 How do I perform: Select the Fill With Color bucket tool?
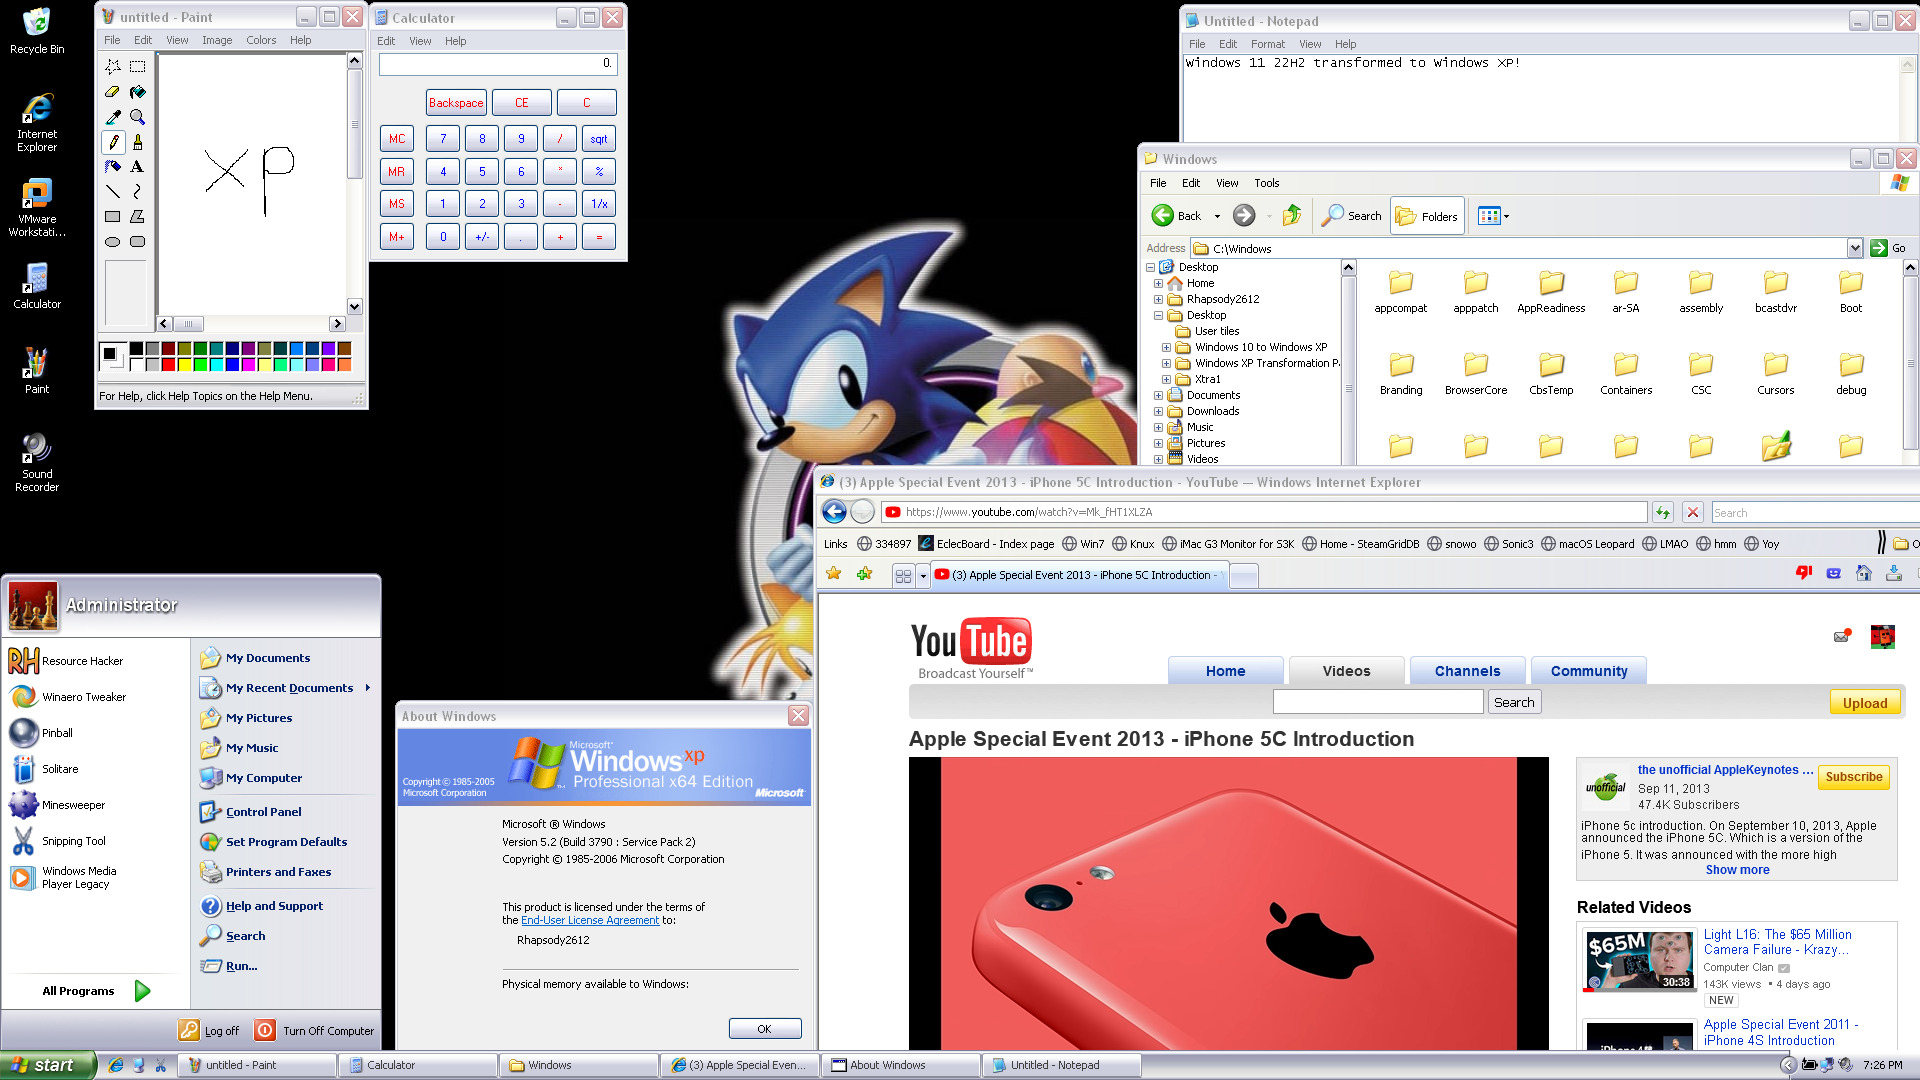(138, 91)
